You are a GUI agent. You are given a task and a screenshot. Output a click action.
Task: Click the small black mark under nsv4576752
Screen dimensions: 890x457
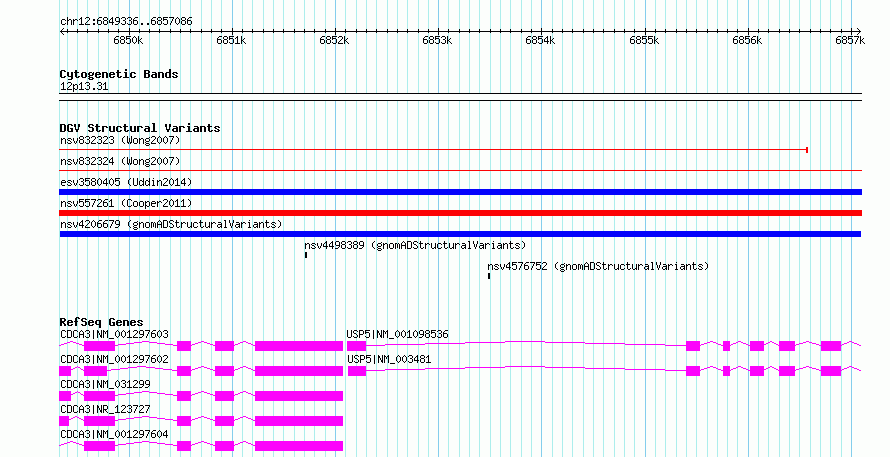[x=489, y=276]
